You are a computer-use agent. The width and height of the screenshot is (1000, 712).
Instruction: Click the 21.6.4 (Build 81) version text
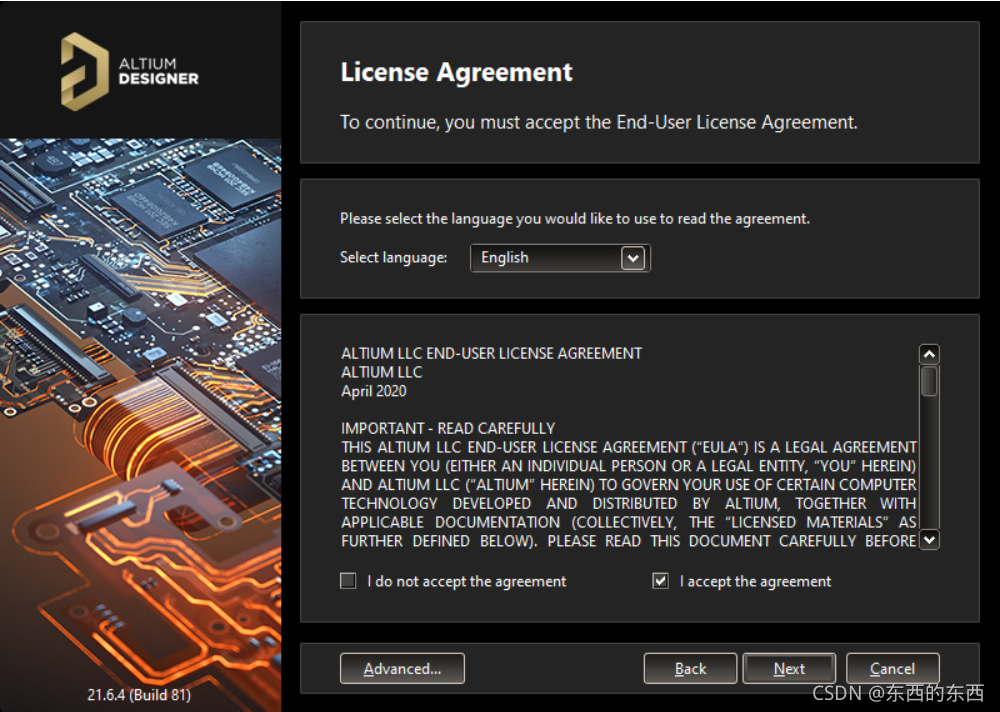[139, 694]
